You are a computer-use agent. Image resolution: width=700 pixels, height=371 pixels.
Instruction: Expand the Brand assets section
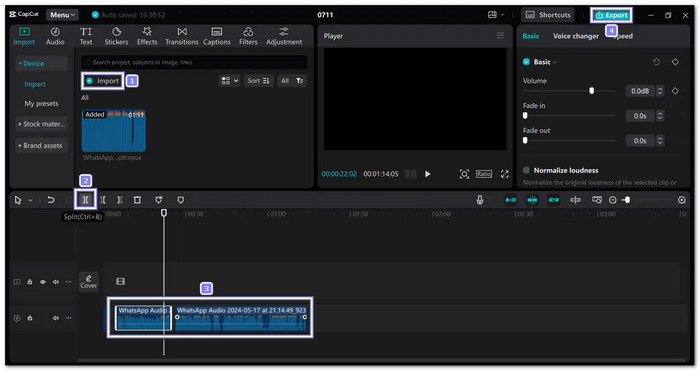[42, 145]
